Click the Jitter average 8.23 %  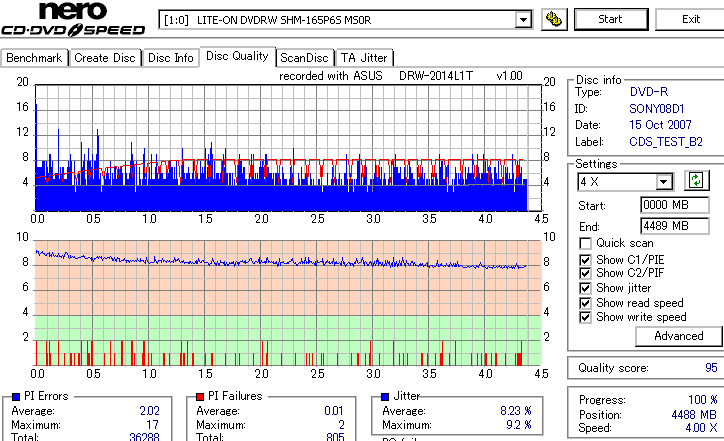click(516, 411)
